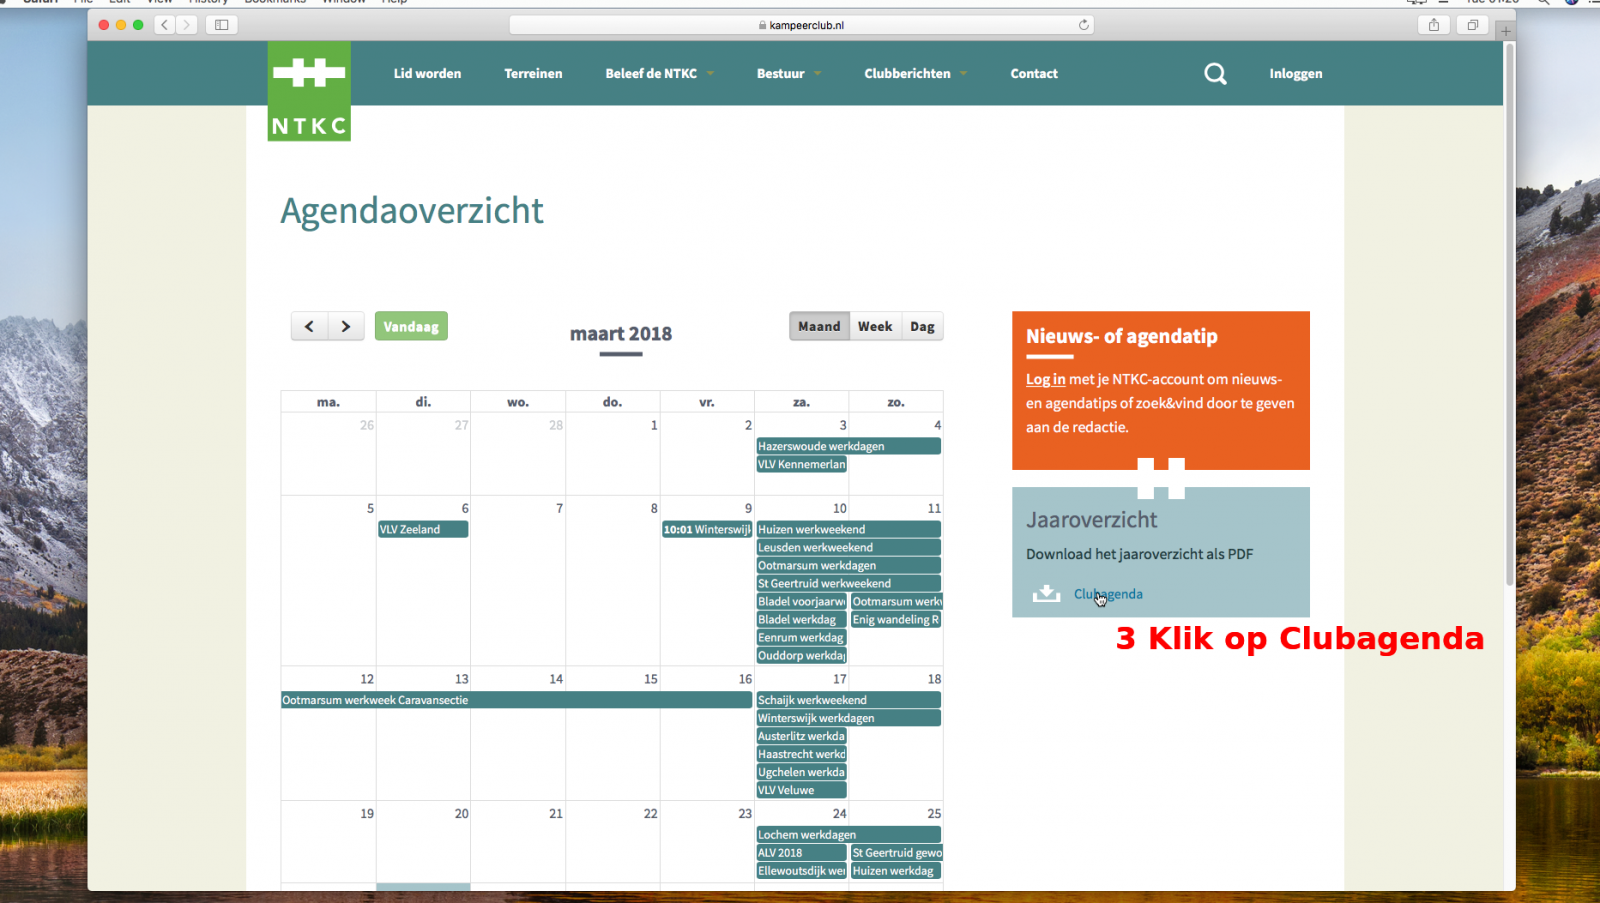Click the Vandaag button

coord(411,326)
